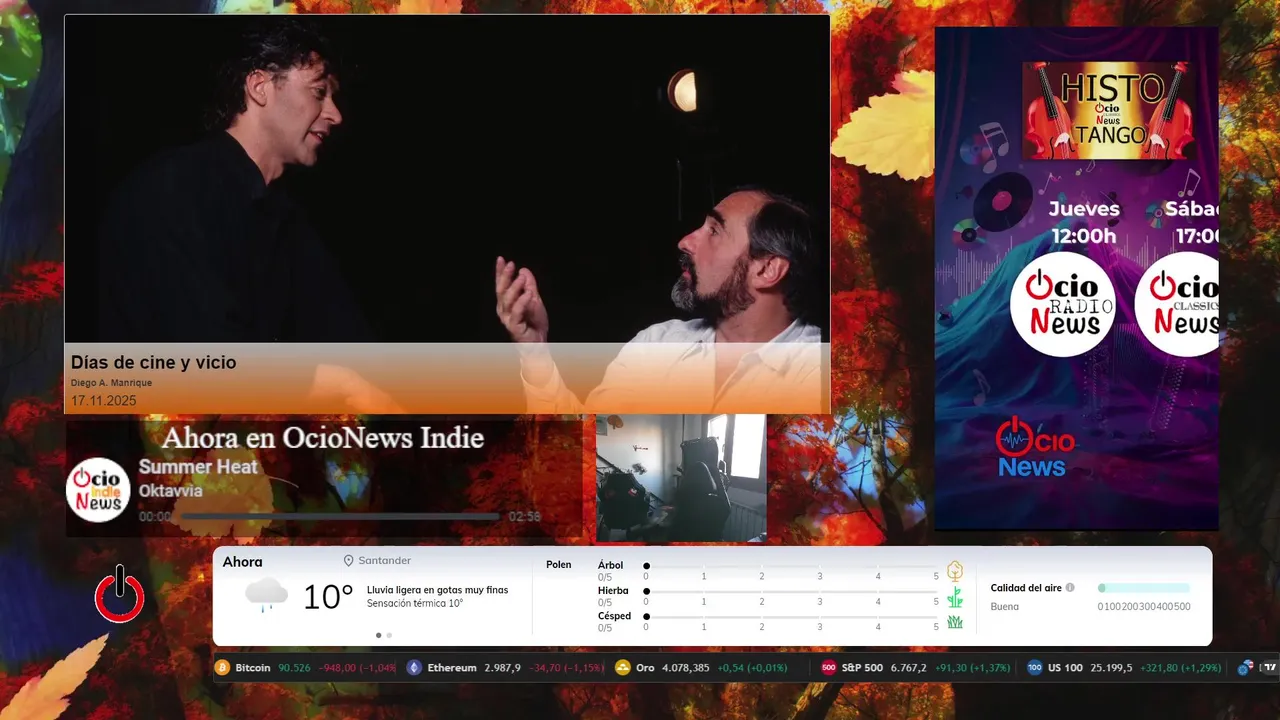Click the Ethereum icon in ticker
Screen dimensions: 1280x720
[414, 668]
